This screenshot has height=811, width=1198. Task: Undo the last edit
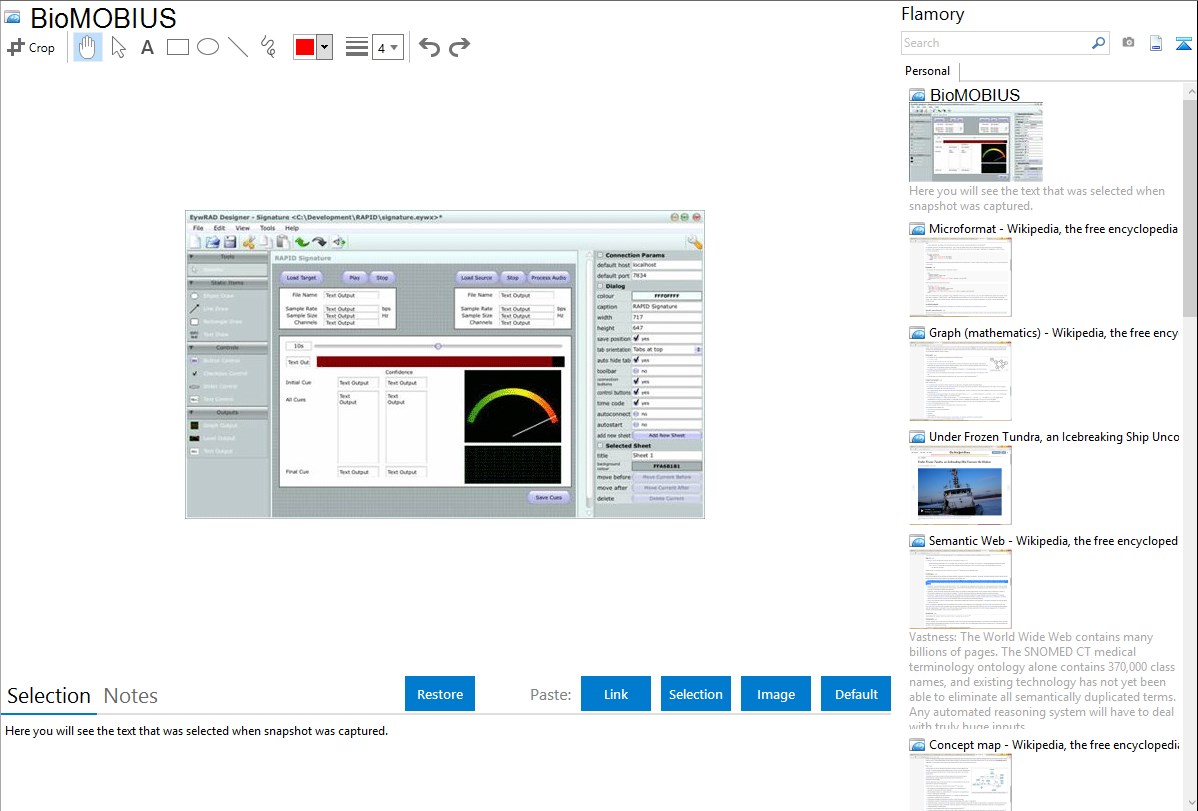[429, 47]
